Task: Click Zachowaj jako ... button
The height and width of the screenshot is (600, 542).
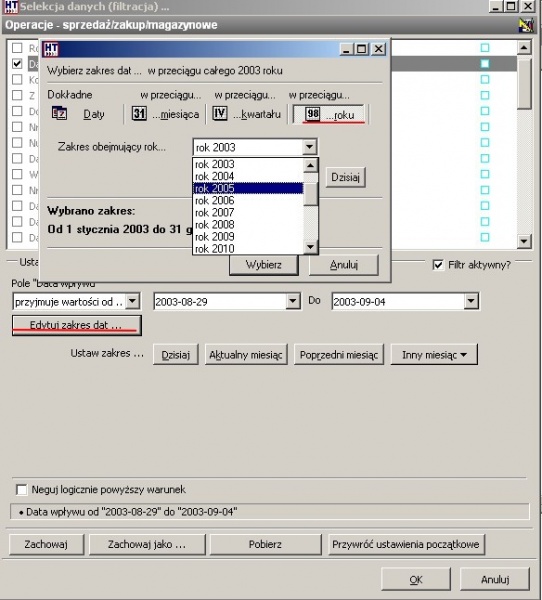Action: click(x=147, y=545)
